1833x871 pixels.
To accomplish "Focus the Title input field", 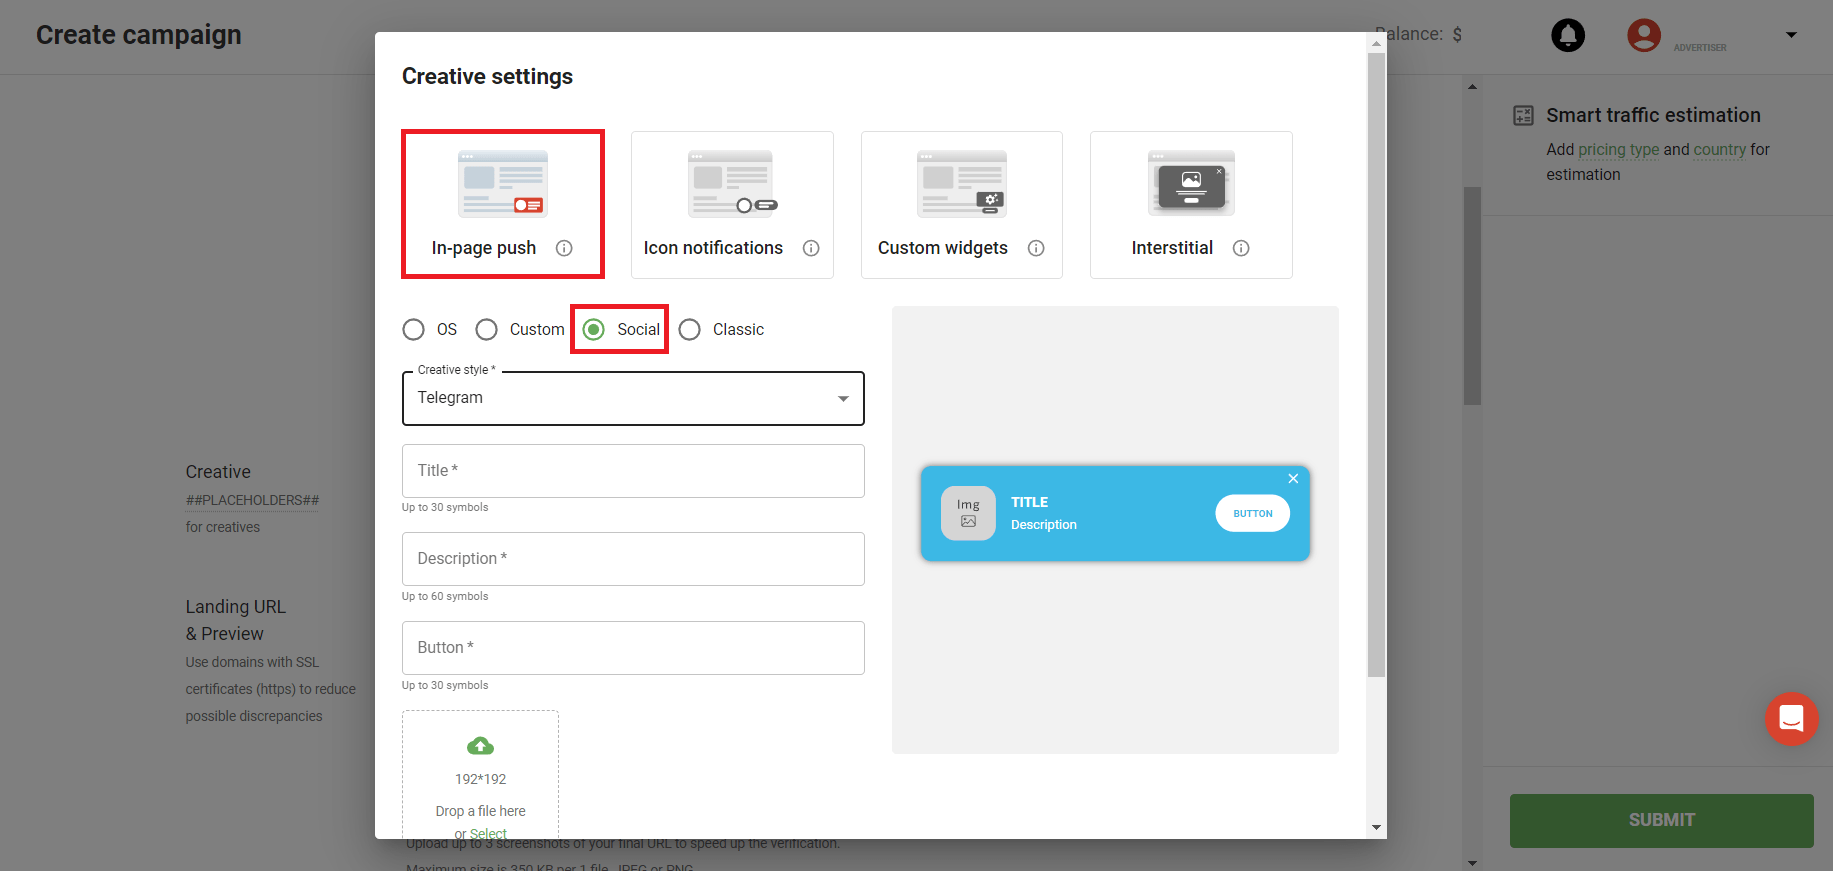I will pyautogui.click(x=633, y=471).
